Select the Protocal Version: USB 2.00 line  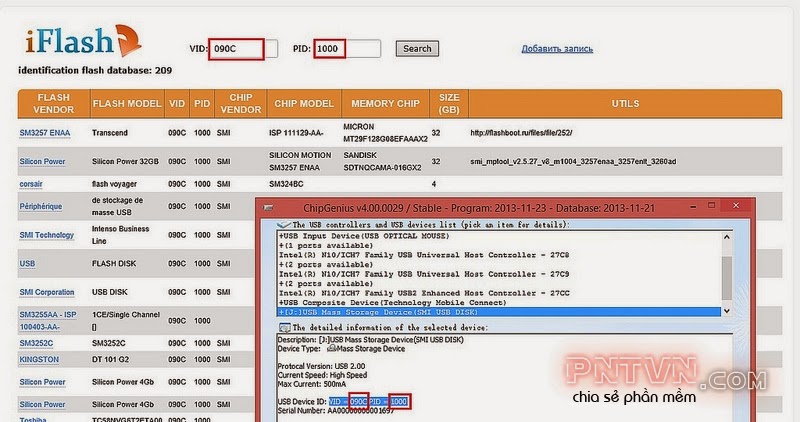tap(321, 366)
